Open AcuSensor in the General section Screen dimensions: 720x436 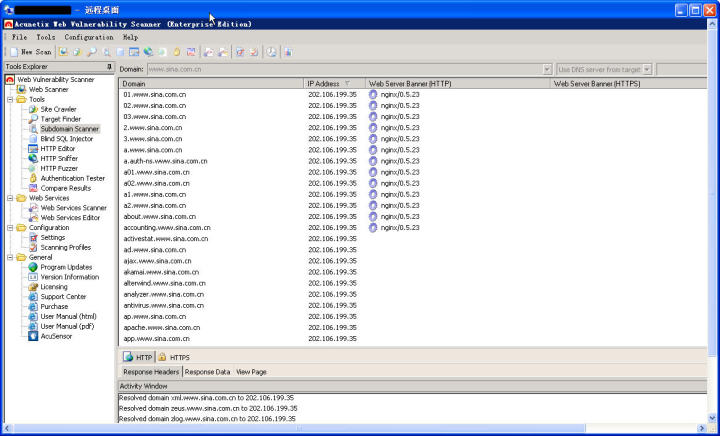coord(55,336)
